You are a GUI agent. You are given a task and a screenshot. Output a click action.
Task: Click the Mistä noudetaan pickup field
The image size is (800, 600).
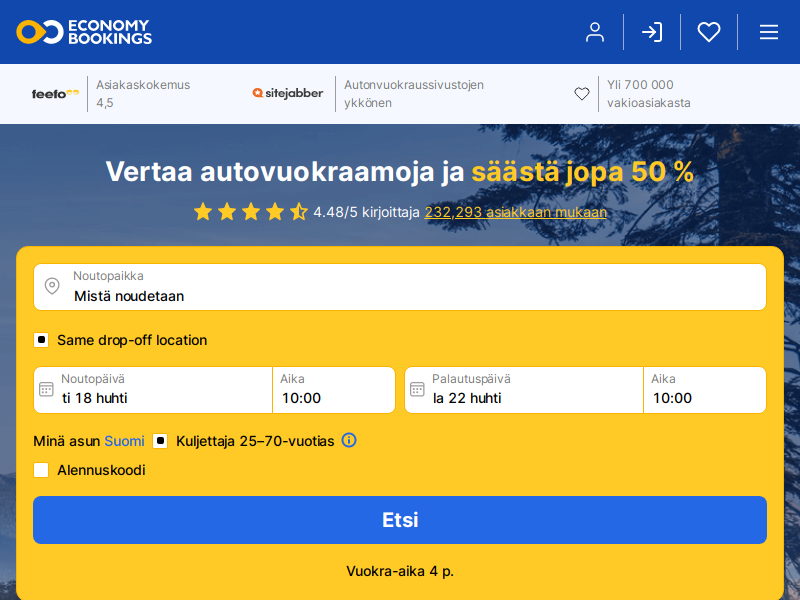[400, 287]
